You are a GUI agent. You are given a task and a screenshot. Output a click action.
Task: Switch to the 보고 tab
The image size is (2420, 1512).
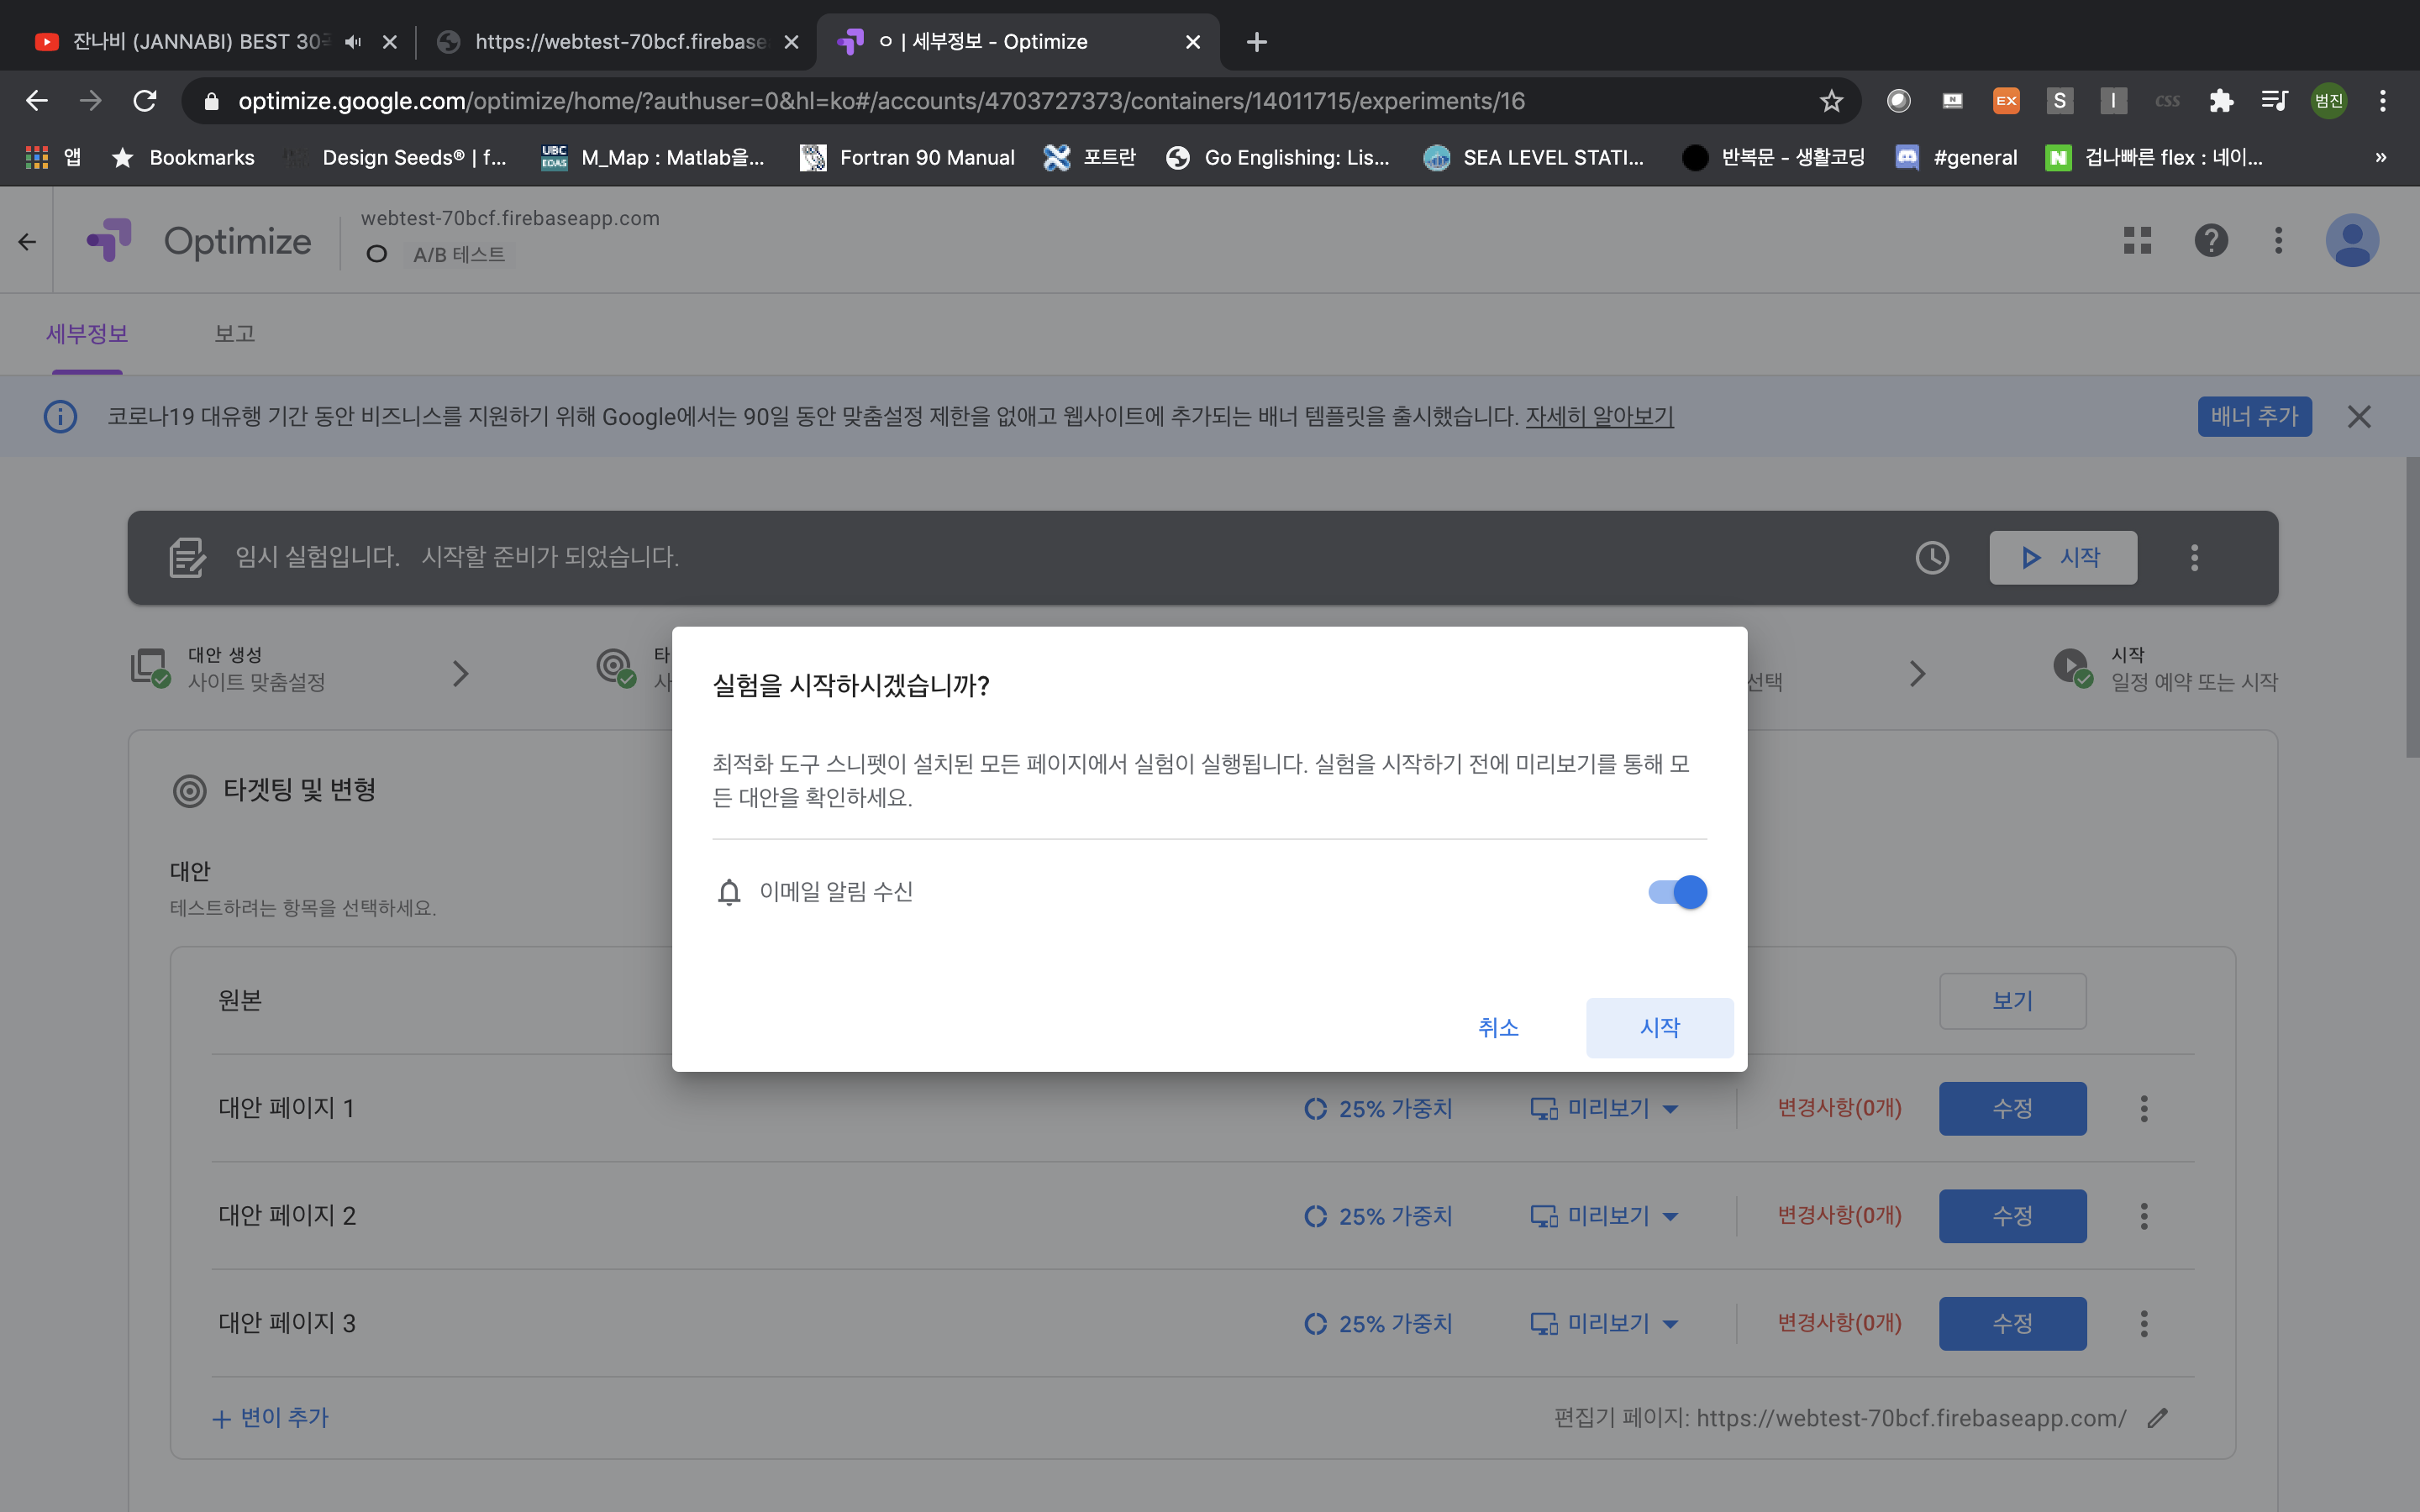pos(235,334)
